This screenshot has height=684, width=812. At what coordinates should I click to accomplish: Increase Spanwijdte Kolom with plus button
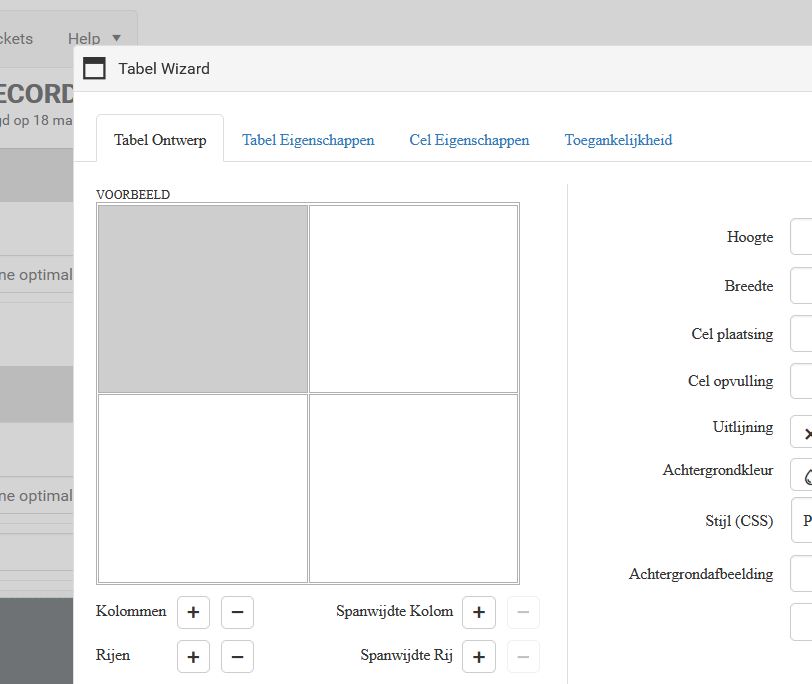(x=479, y=612)
